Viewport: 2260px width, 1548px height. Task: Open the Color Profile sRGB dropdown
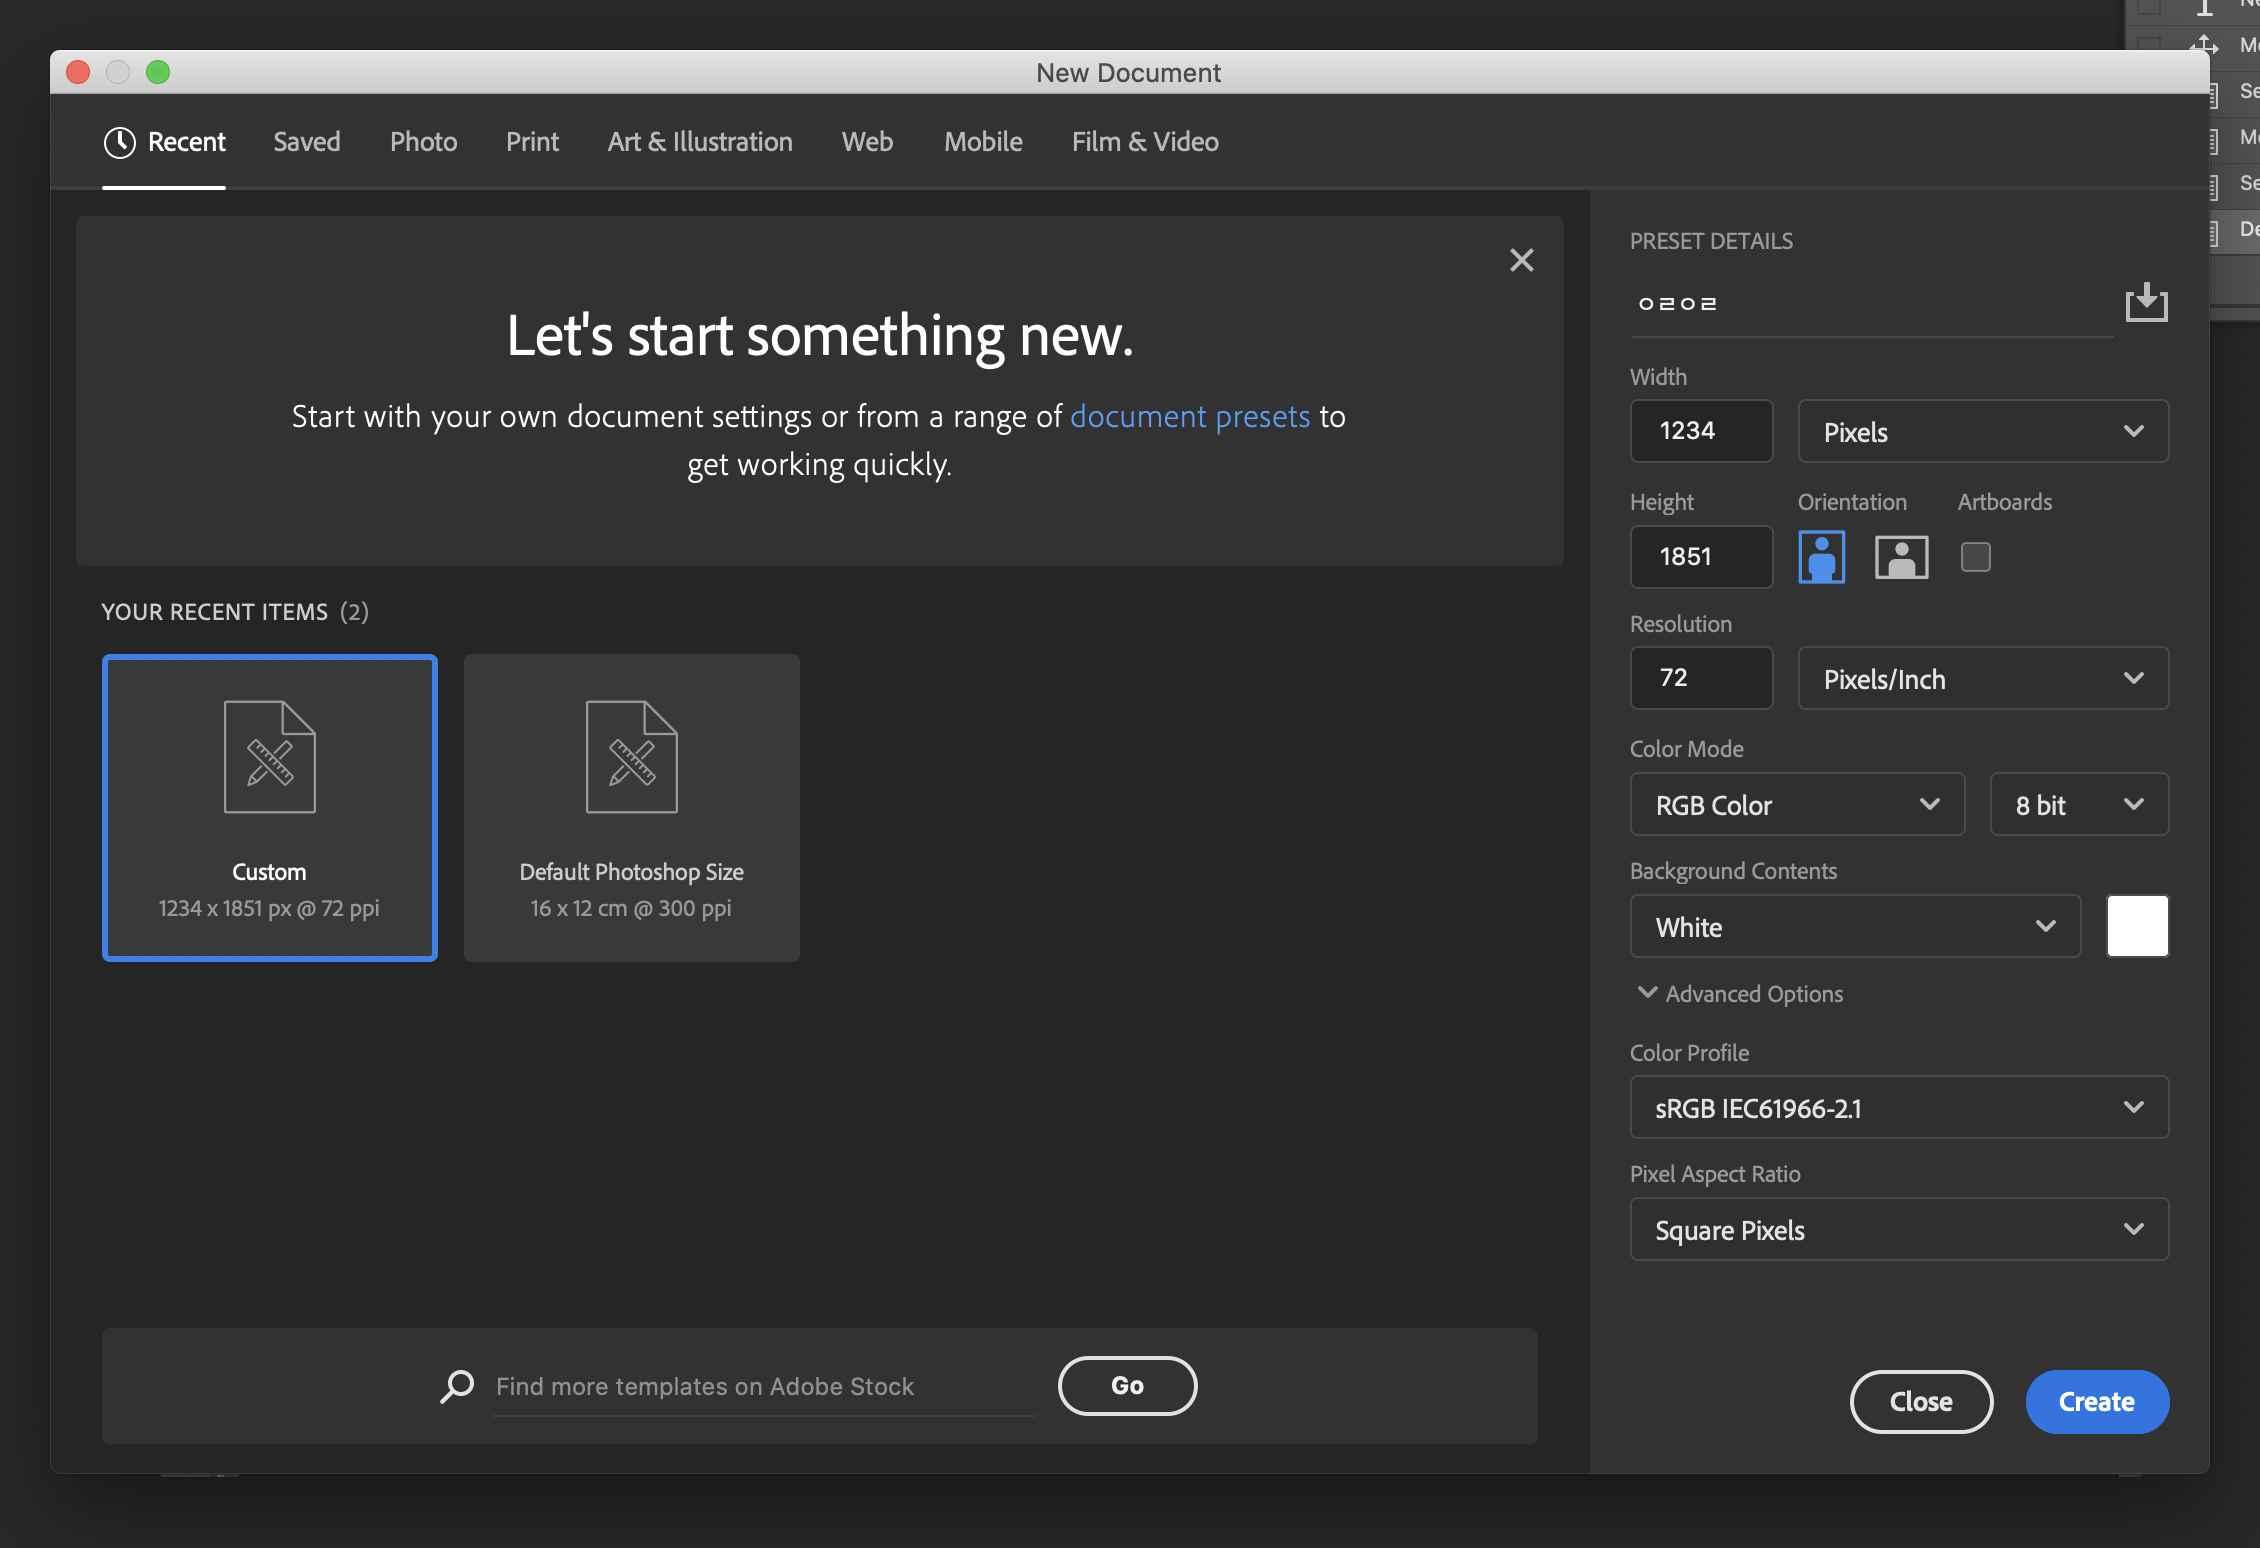click(1898, 1108)
